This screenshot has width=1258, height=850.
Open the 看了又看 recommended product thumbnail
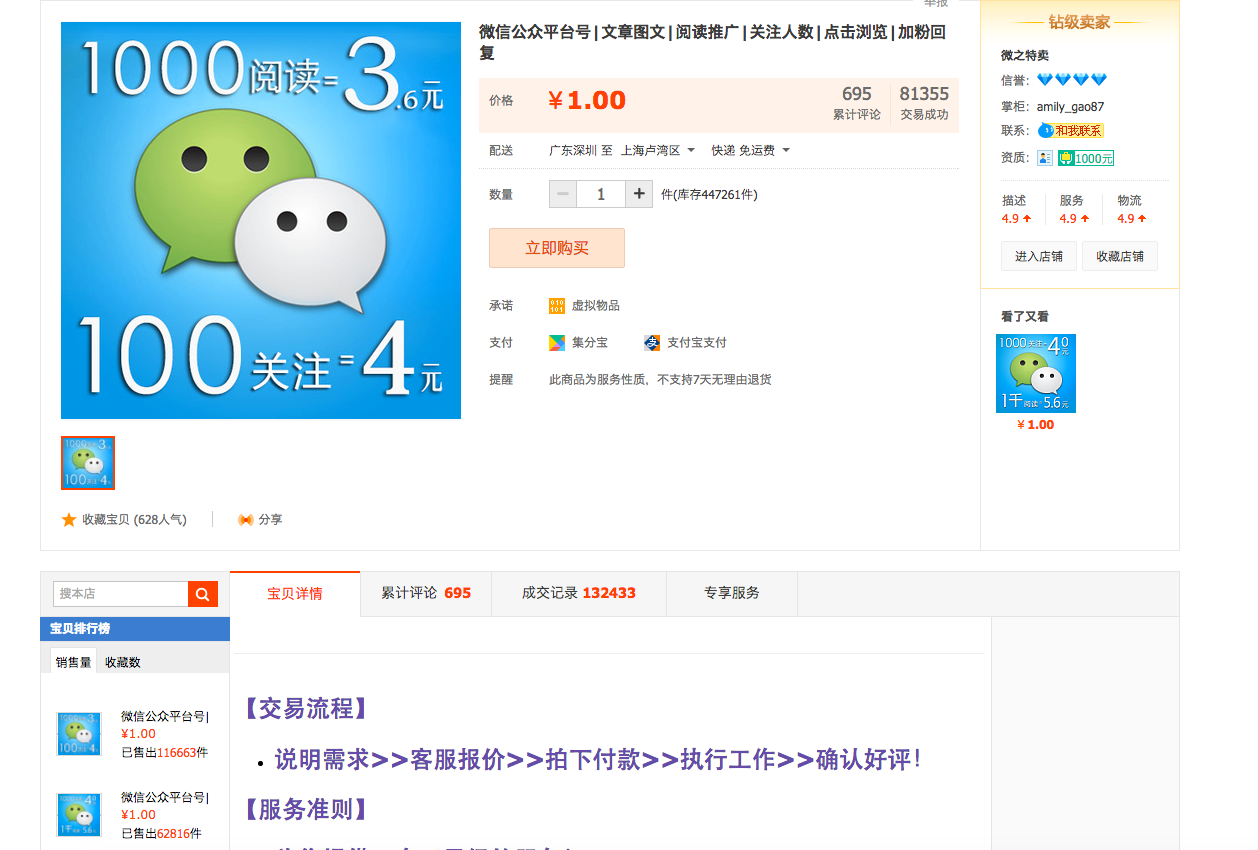(1036, 373)
